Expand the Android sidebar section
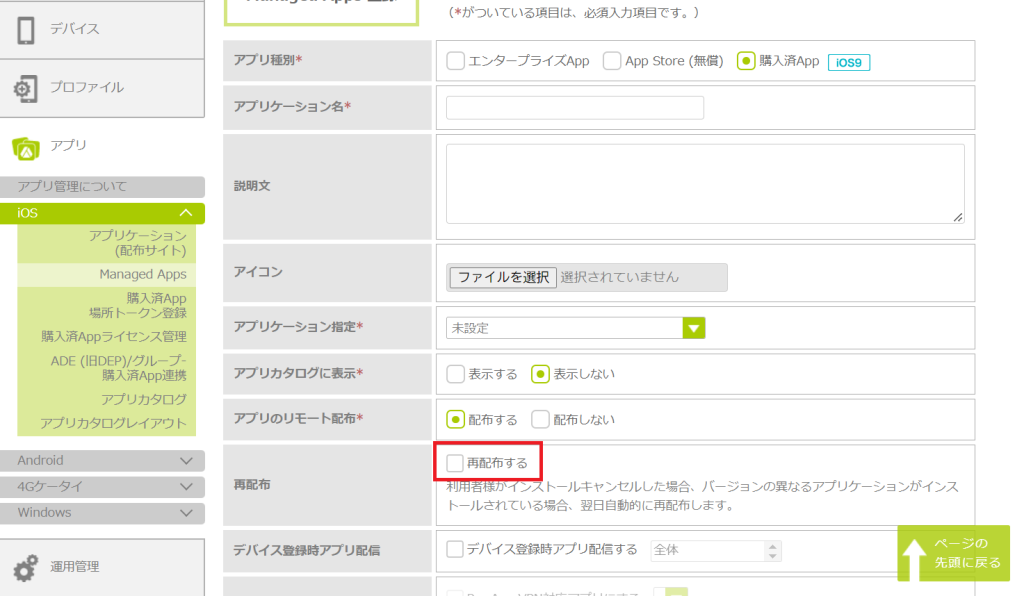This screenshot has height=596, width=1024. [110, 461]
